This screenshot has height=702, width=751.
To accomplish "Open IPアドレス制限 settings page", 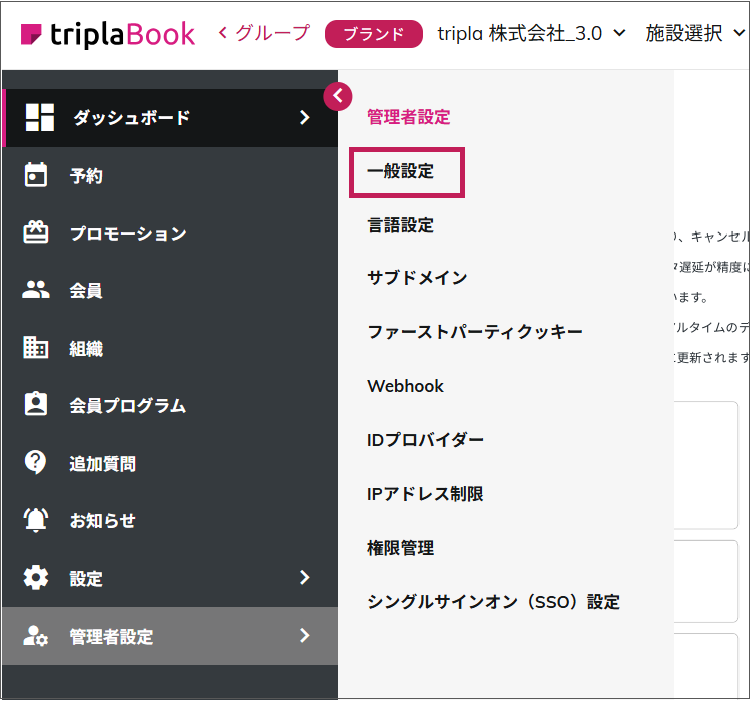I will [427, 494].
